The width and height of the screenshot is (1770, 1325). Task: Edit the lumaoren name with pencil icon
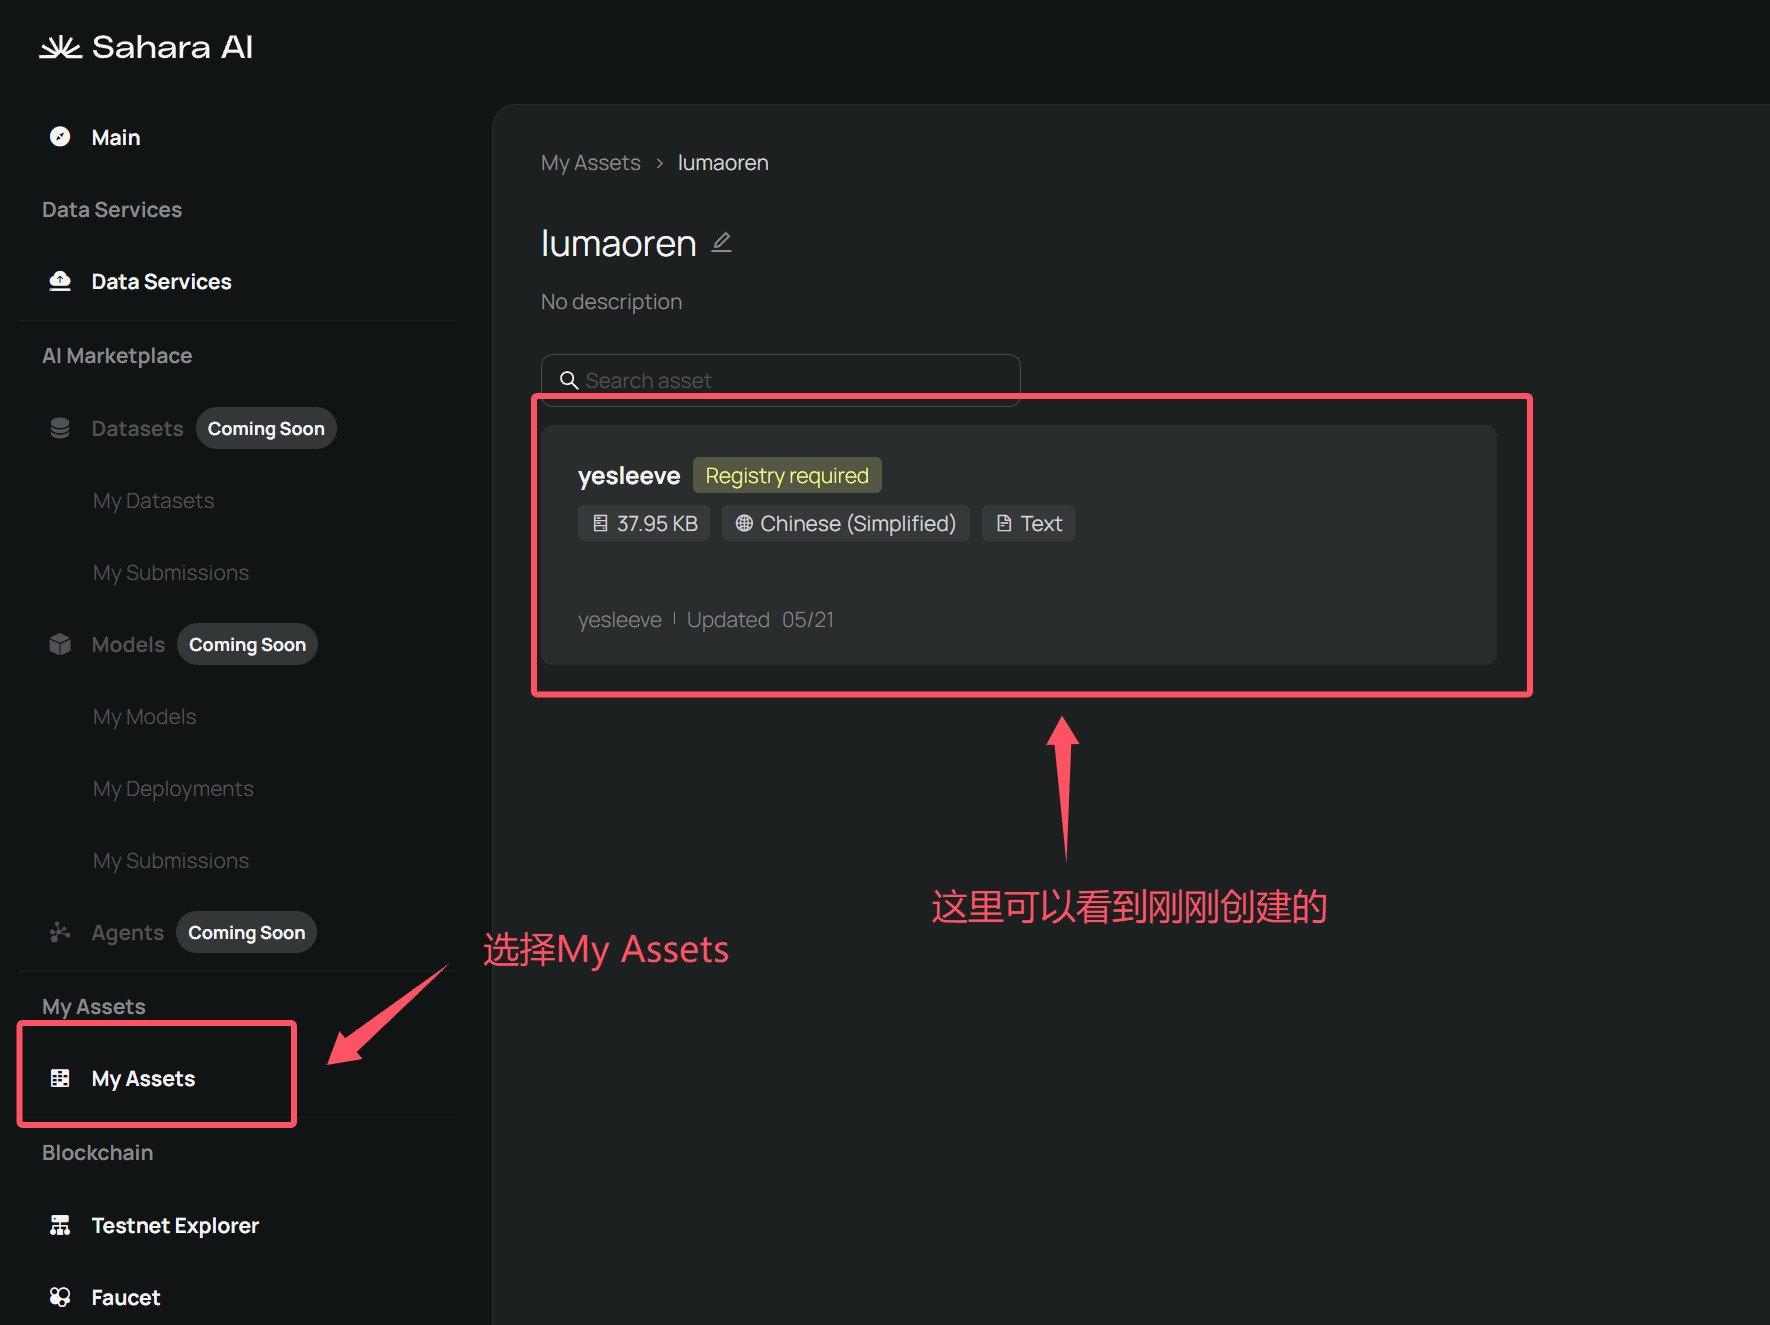pos(721,243)
